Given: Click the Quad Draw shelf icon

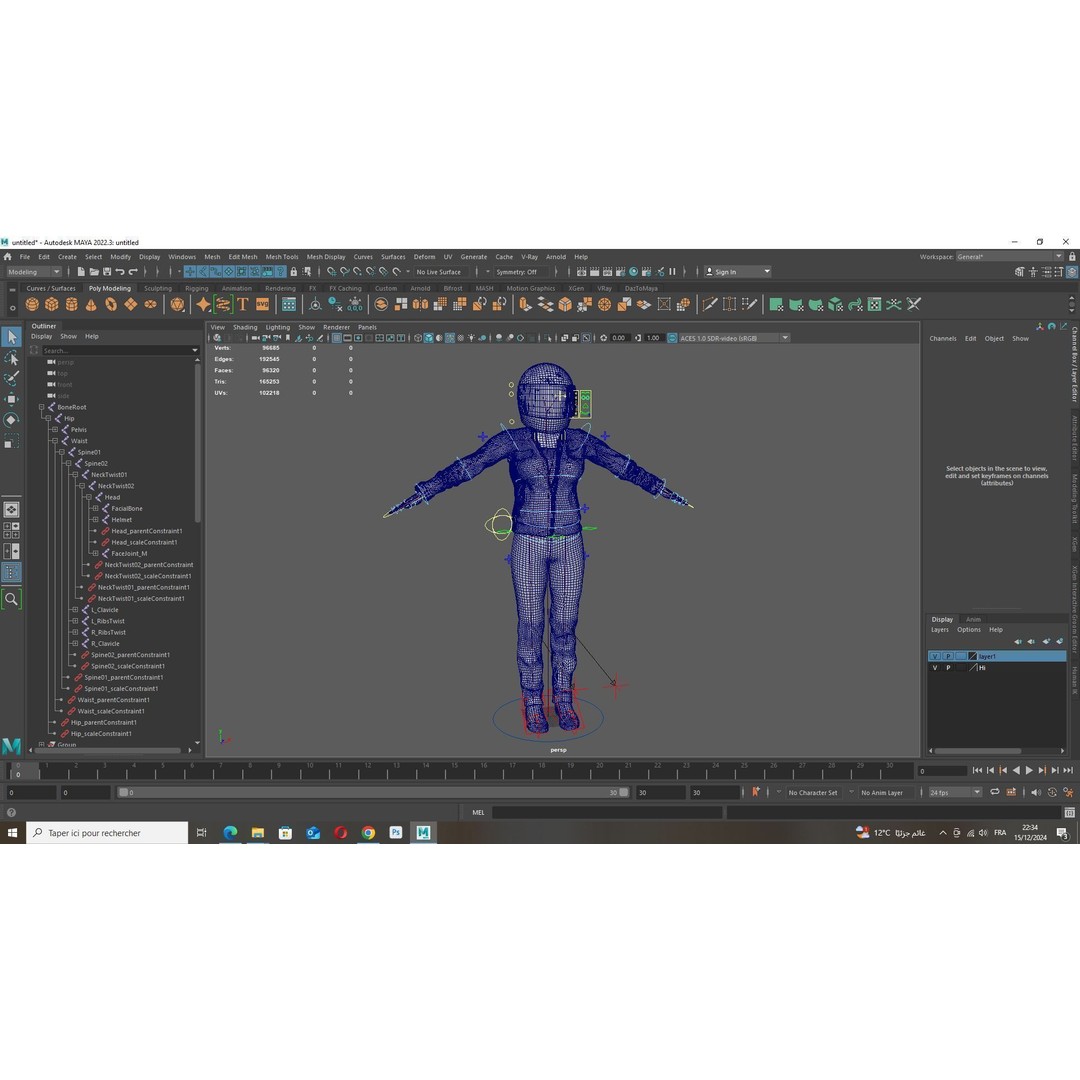Looking at the screenshot, I should click(x=749, y=304).
